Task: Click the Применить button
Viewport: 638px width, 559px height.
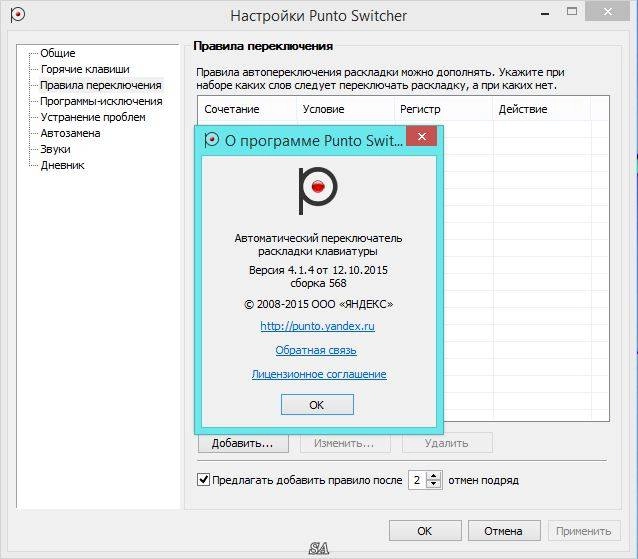Action: [583, 531]
